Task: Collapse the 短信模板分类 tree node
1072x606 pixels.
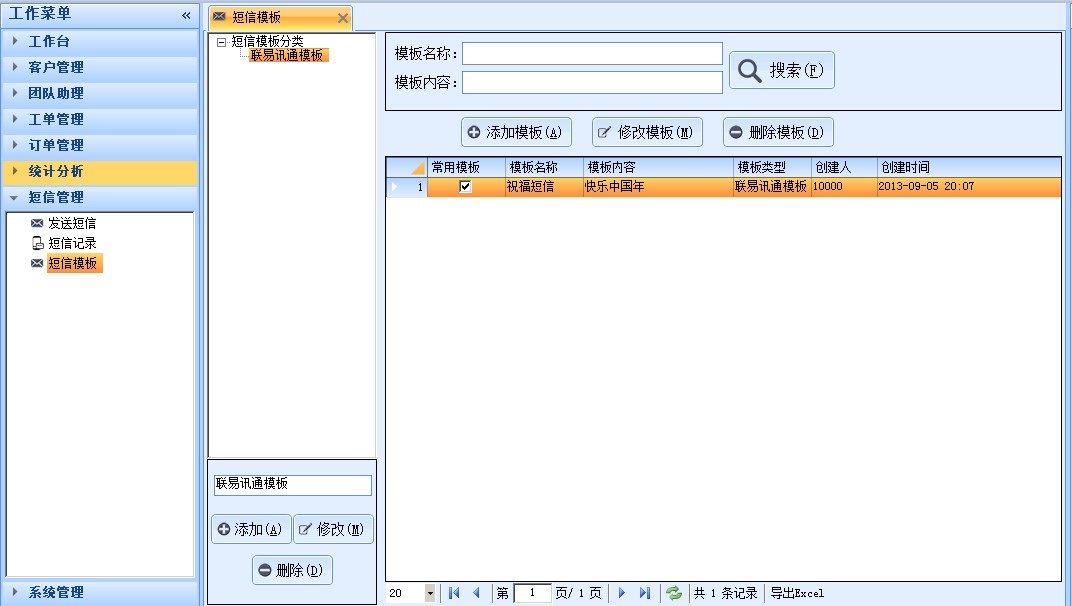Action: point(221,42)
